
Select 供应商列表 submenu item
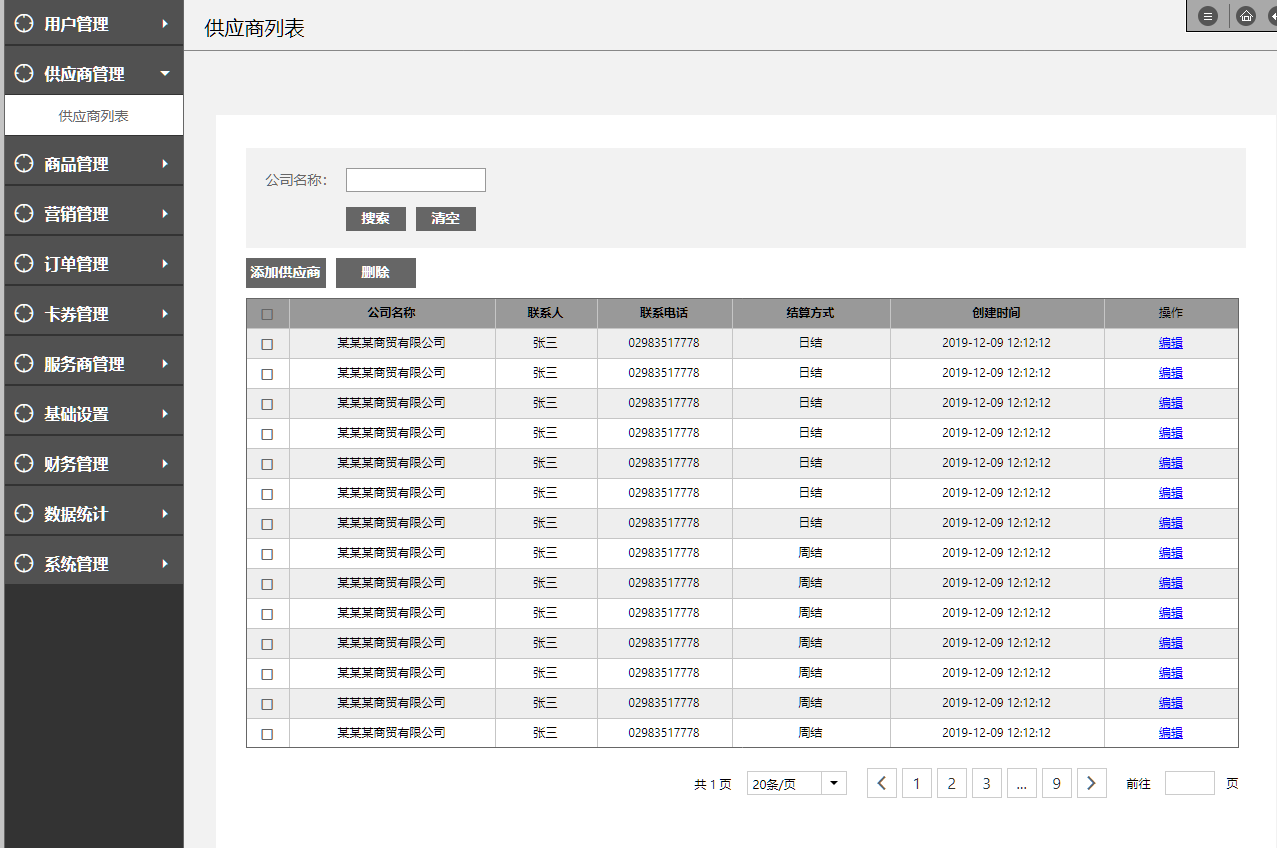(94, 116)
